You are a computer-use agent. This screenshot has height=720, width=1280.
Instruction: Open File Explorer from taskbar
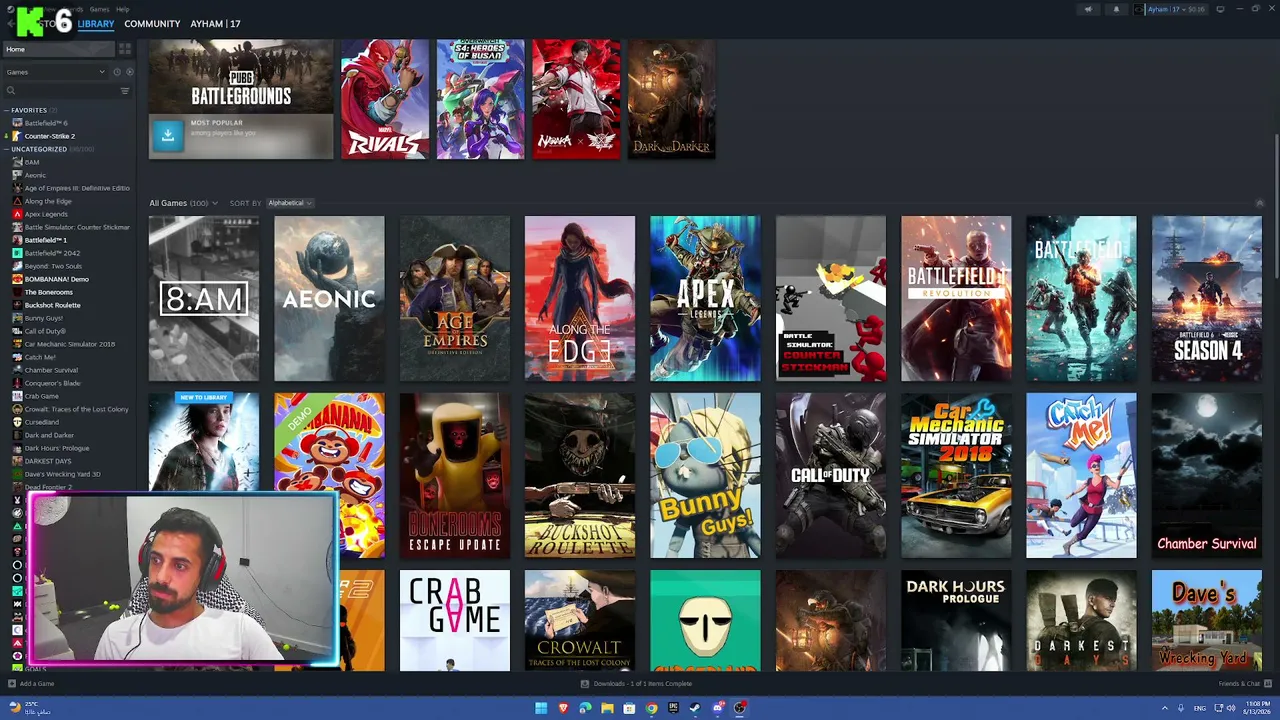point(607,708)
